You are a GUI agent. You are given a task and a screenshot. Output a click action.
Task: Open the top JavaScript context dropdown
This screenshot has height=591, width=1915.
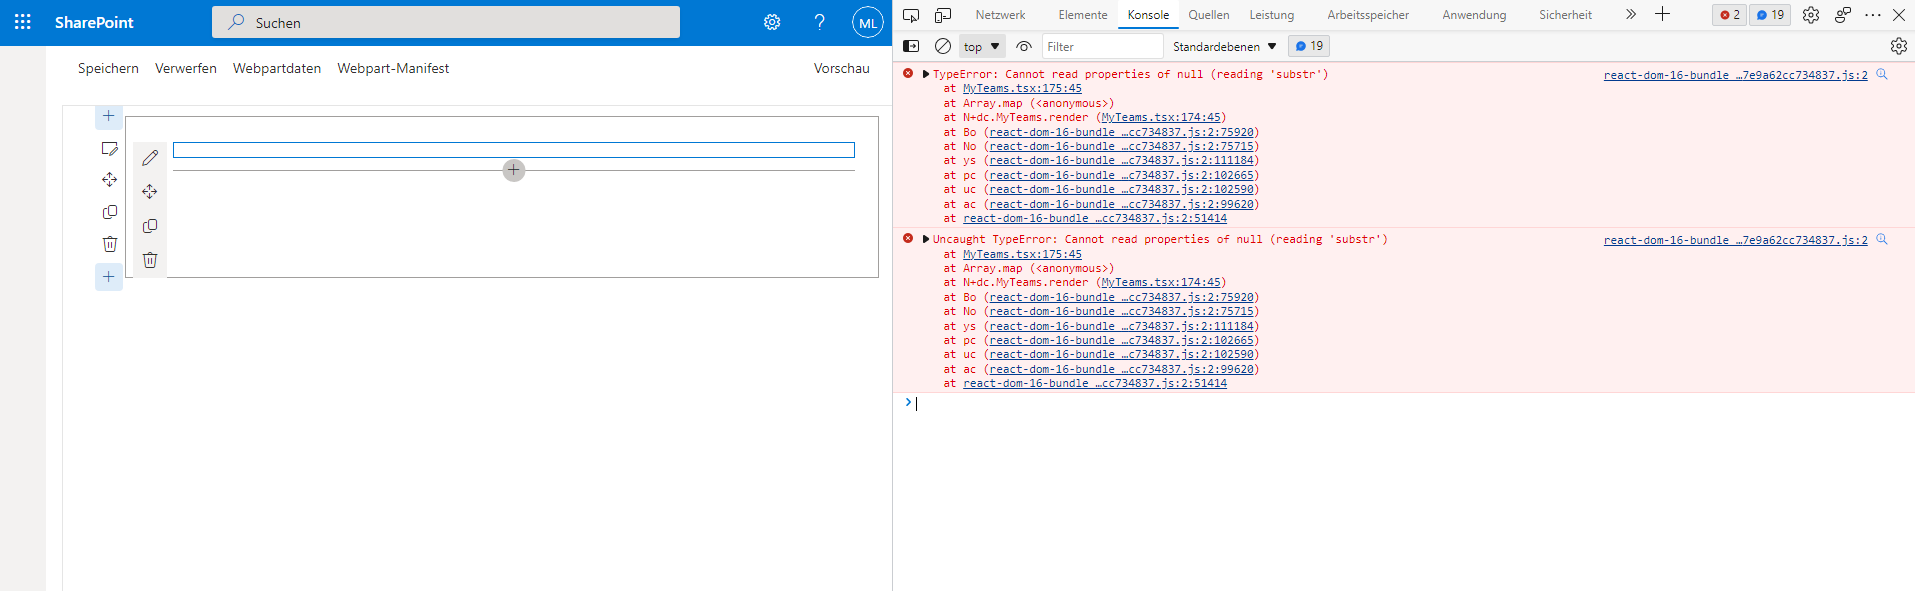(982, 46)
